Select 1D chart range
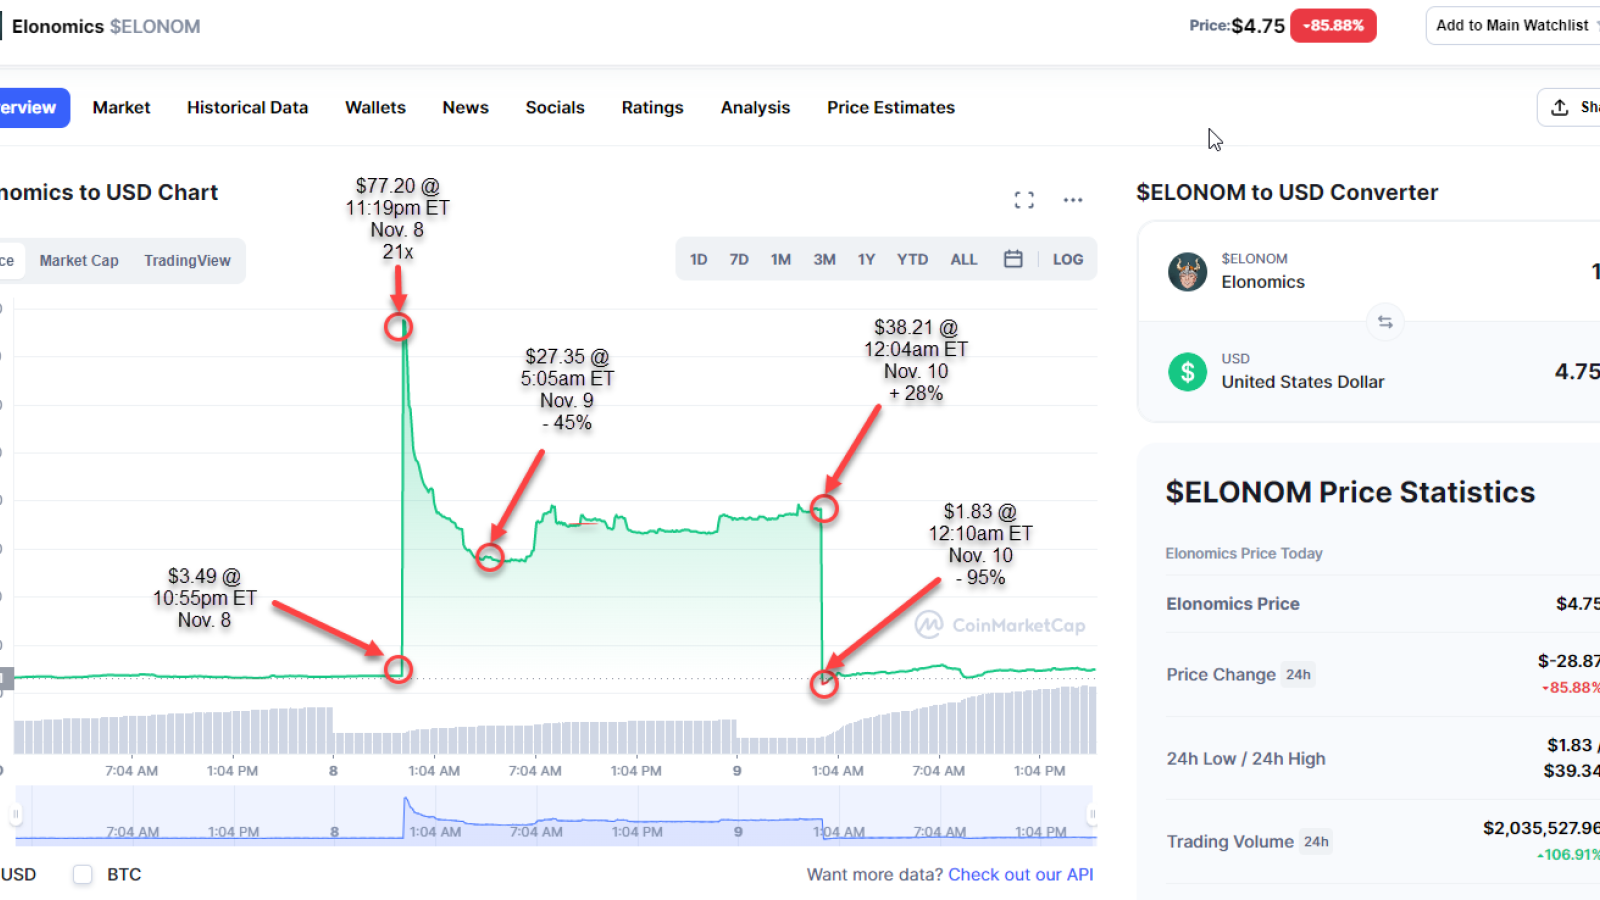 (x=698, y=259)
